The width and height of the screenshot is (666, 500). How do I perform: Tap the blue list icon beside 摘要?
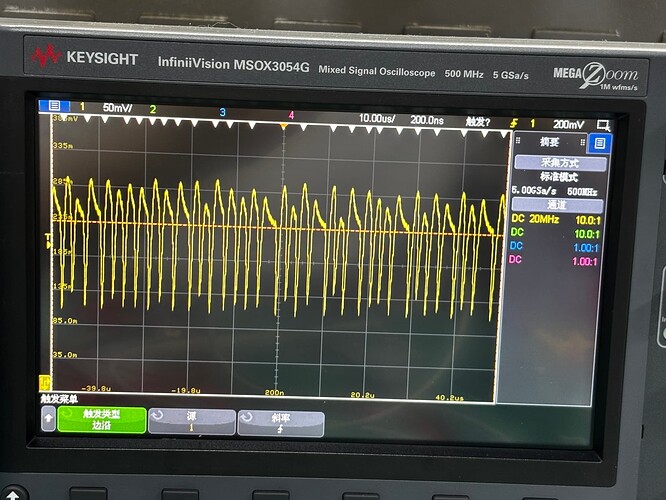click(600, 143)
